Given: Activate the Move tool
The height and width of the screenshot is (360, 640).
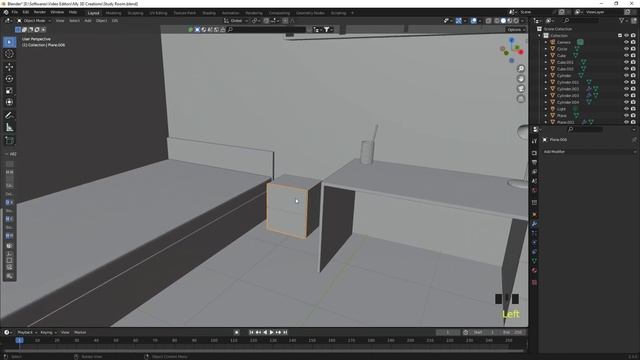Looking at the screenshot, I should [x=9, y=67].
